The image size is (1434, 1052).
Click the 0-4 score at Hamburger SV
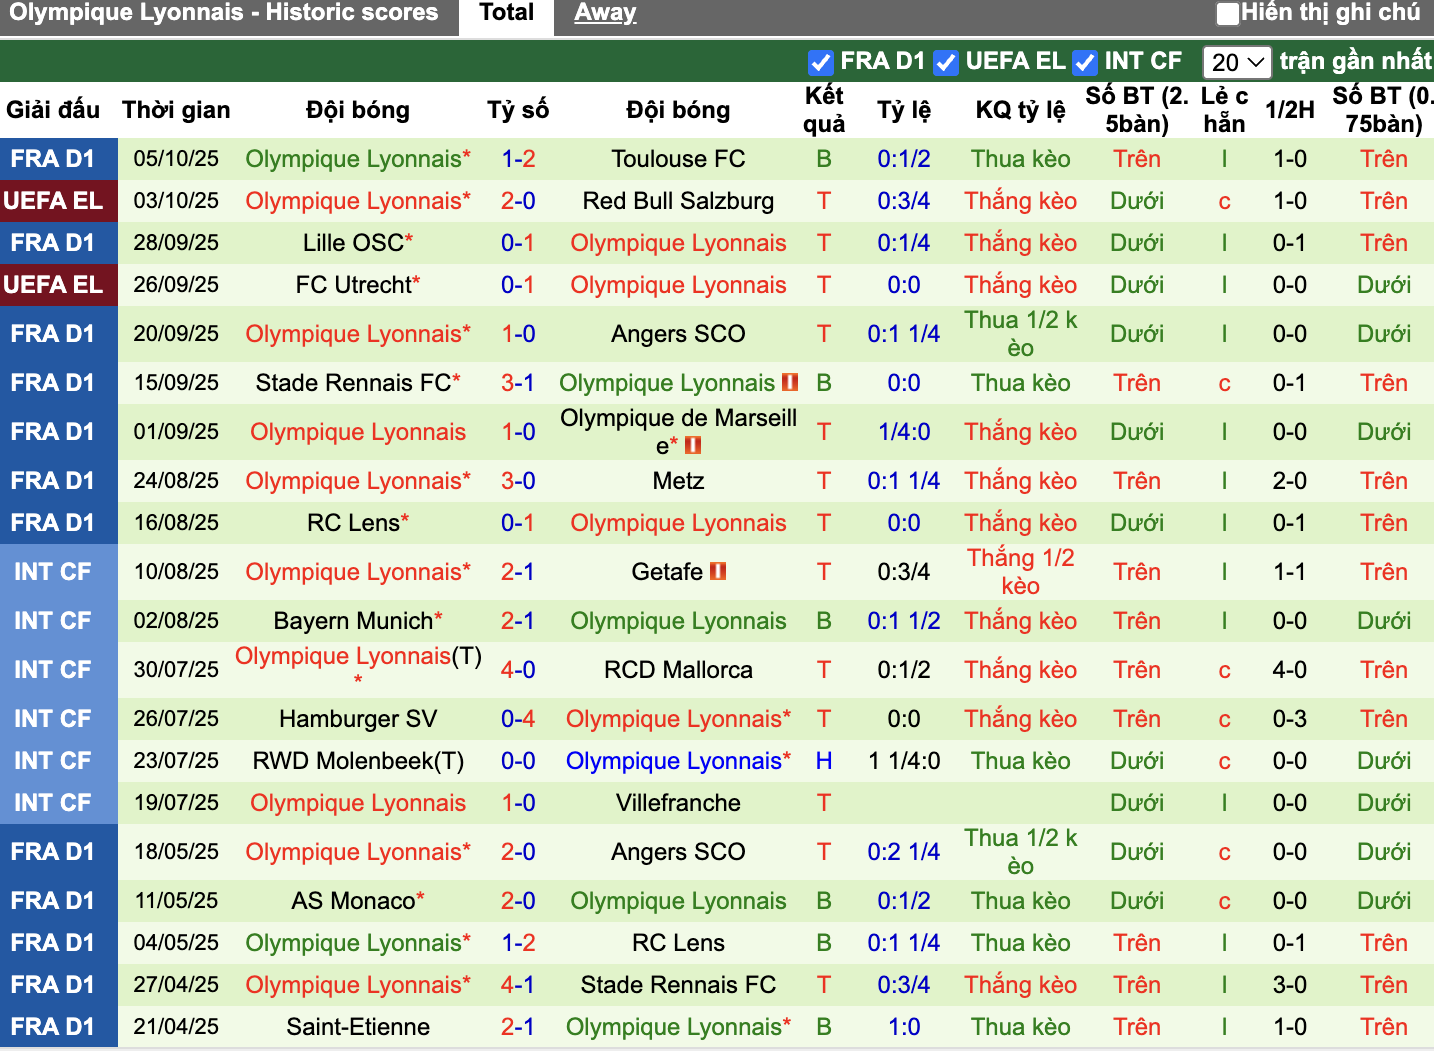point(518,719)
